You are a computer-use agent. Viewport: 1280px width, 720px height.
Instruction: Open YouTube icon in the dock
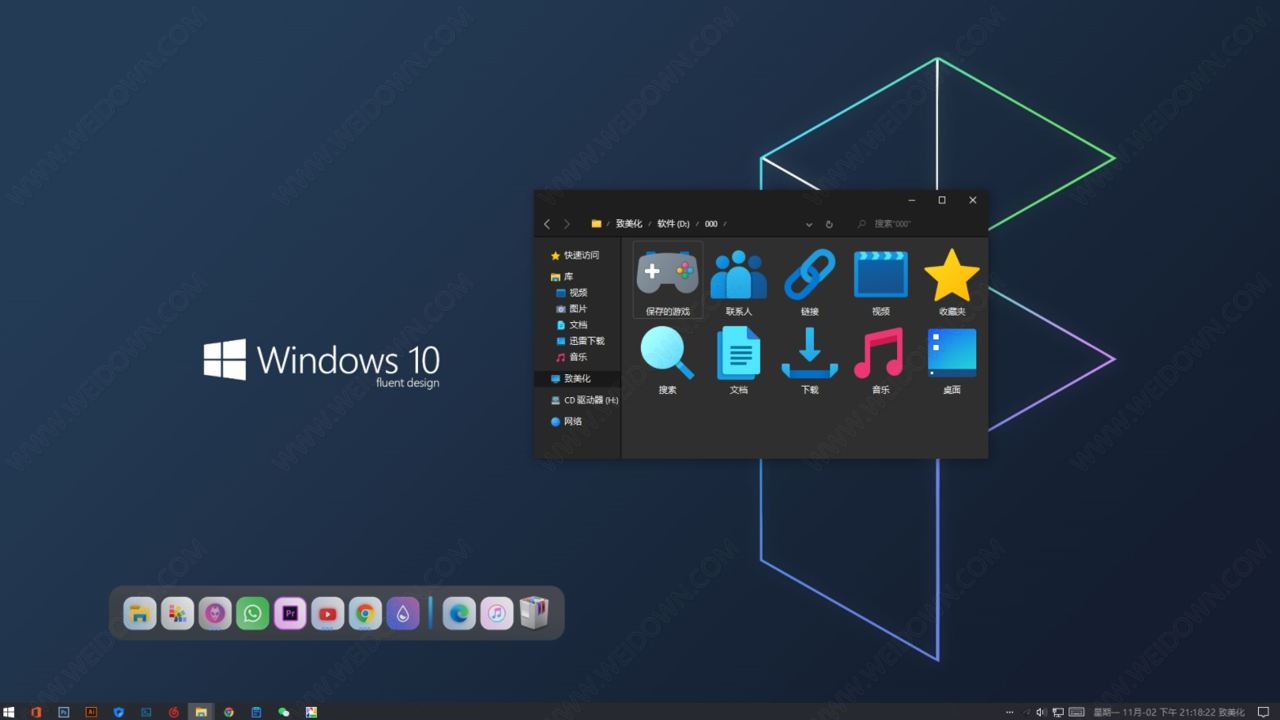click(327, 613)
